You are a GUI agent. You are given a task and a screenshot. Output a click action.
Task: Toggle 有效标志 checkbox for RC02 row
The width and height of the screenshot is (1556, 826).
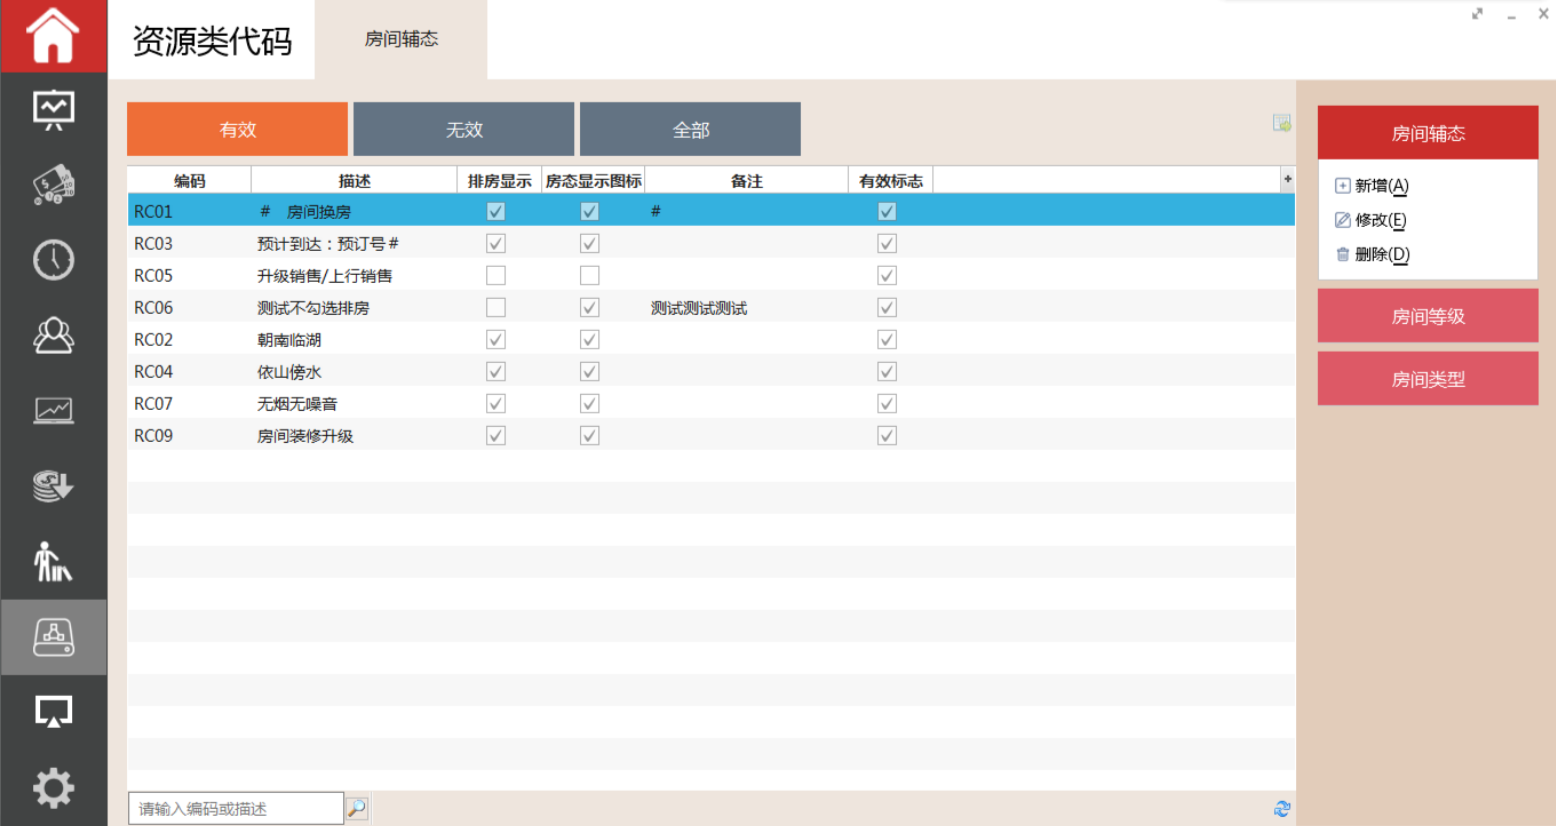coord(887,340)
